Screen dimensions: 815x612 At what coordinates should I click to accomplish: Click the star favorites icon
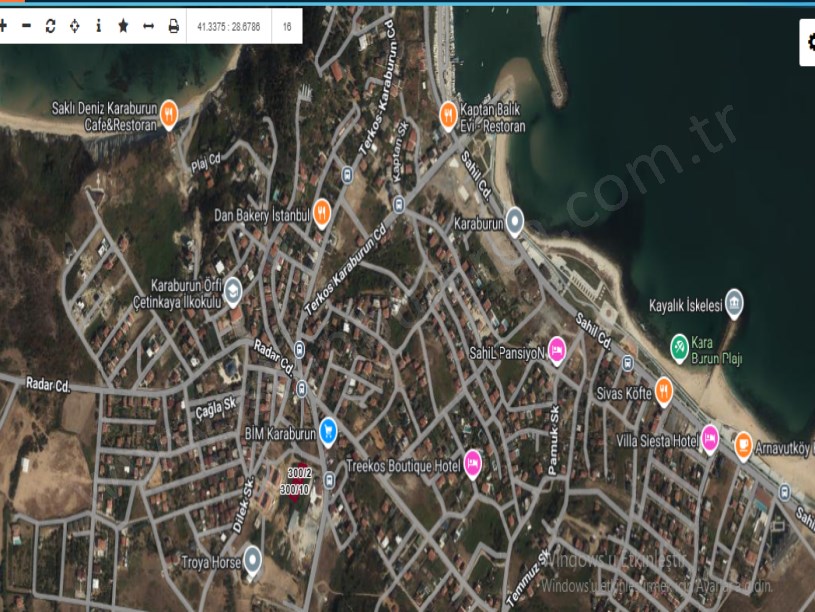[x=123, y=25]
